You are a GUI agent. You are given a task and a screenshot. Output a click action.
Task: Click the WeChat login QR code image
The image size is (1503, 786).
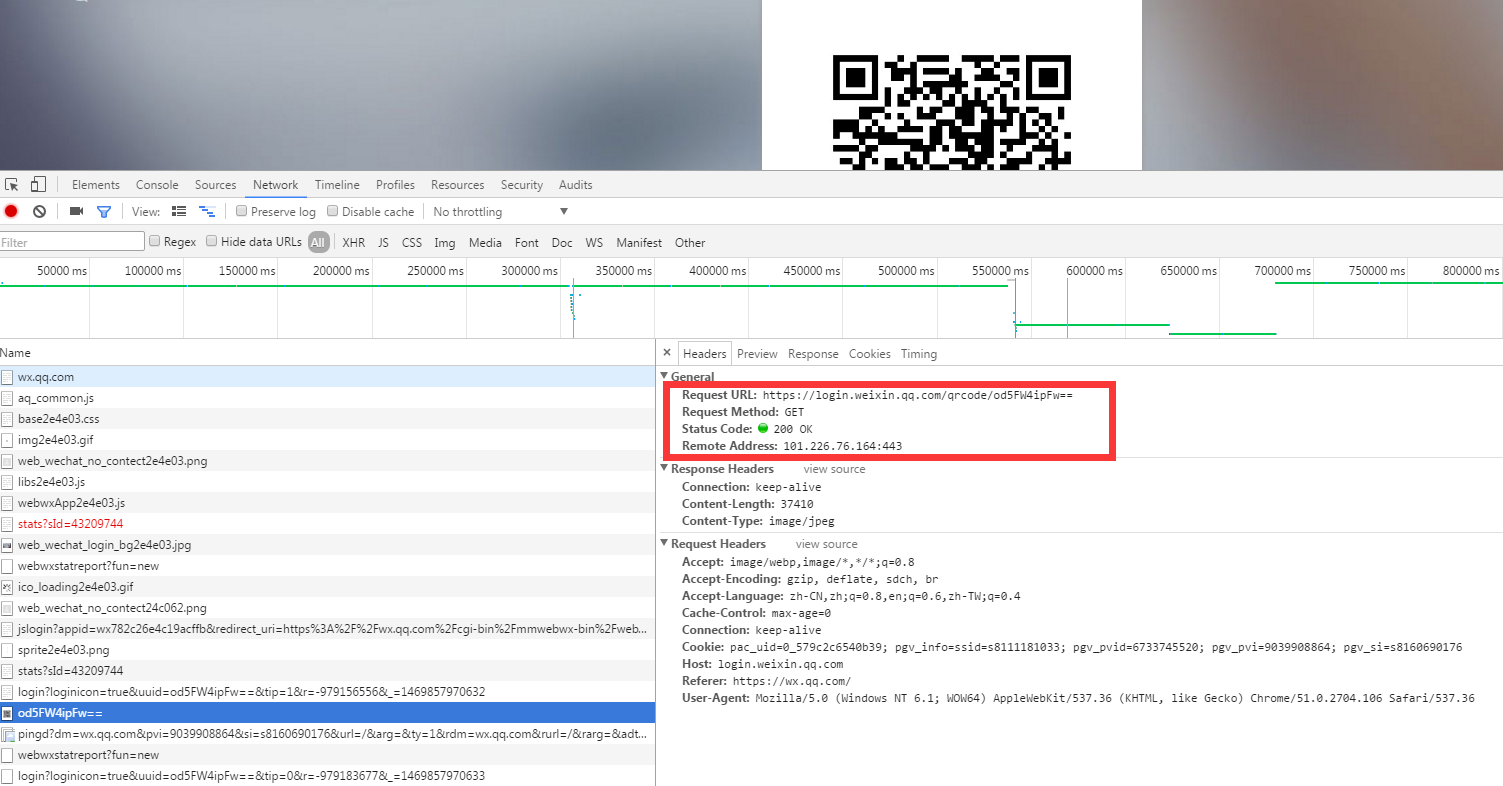[951, 111]
